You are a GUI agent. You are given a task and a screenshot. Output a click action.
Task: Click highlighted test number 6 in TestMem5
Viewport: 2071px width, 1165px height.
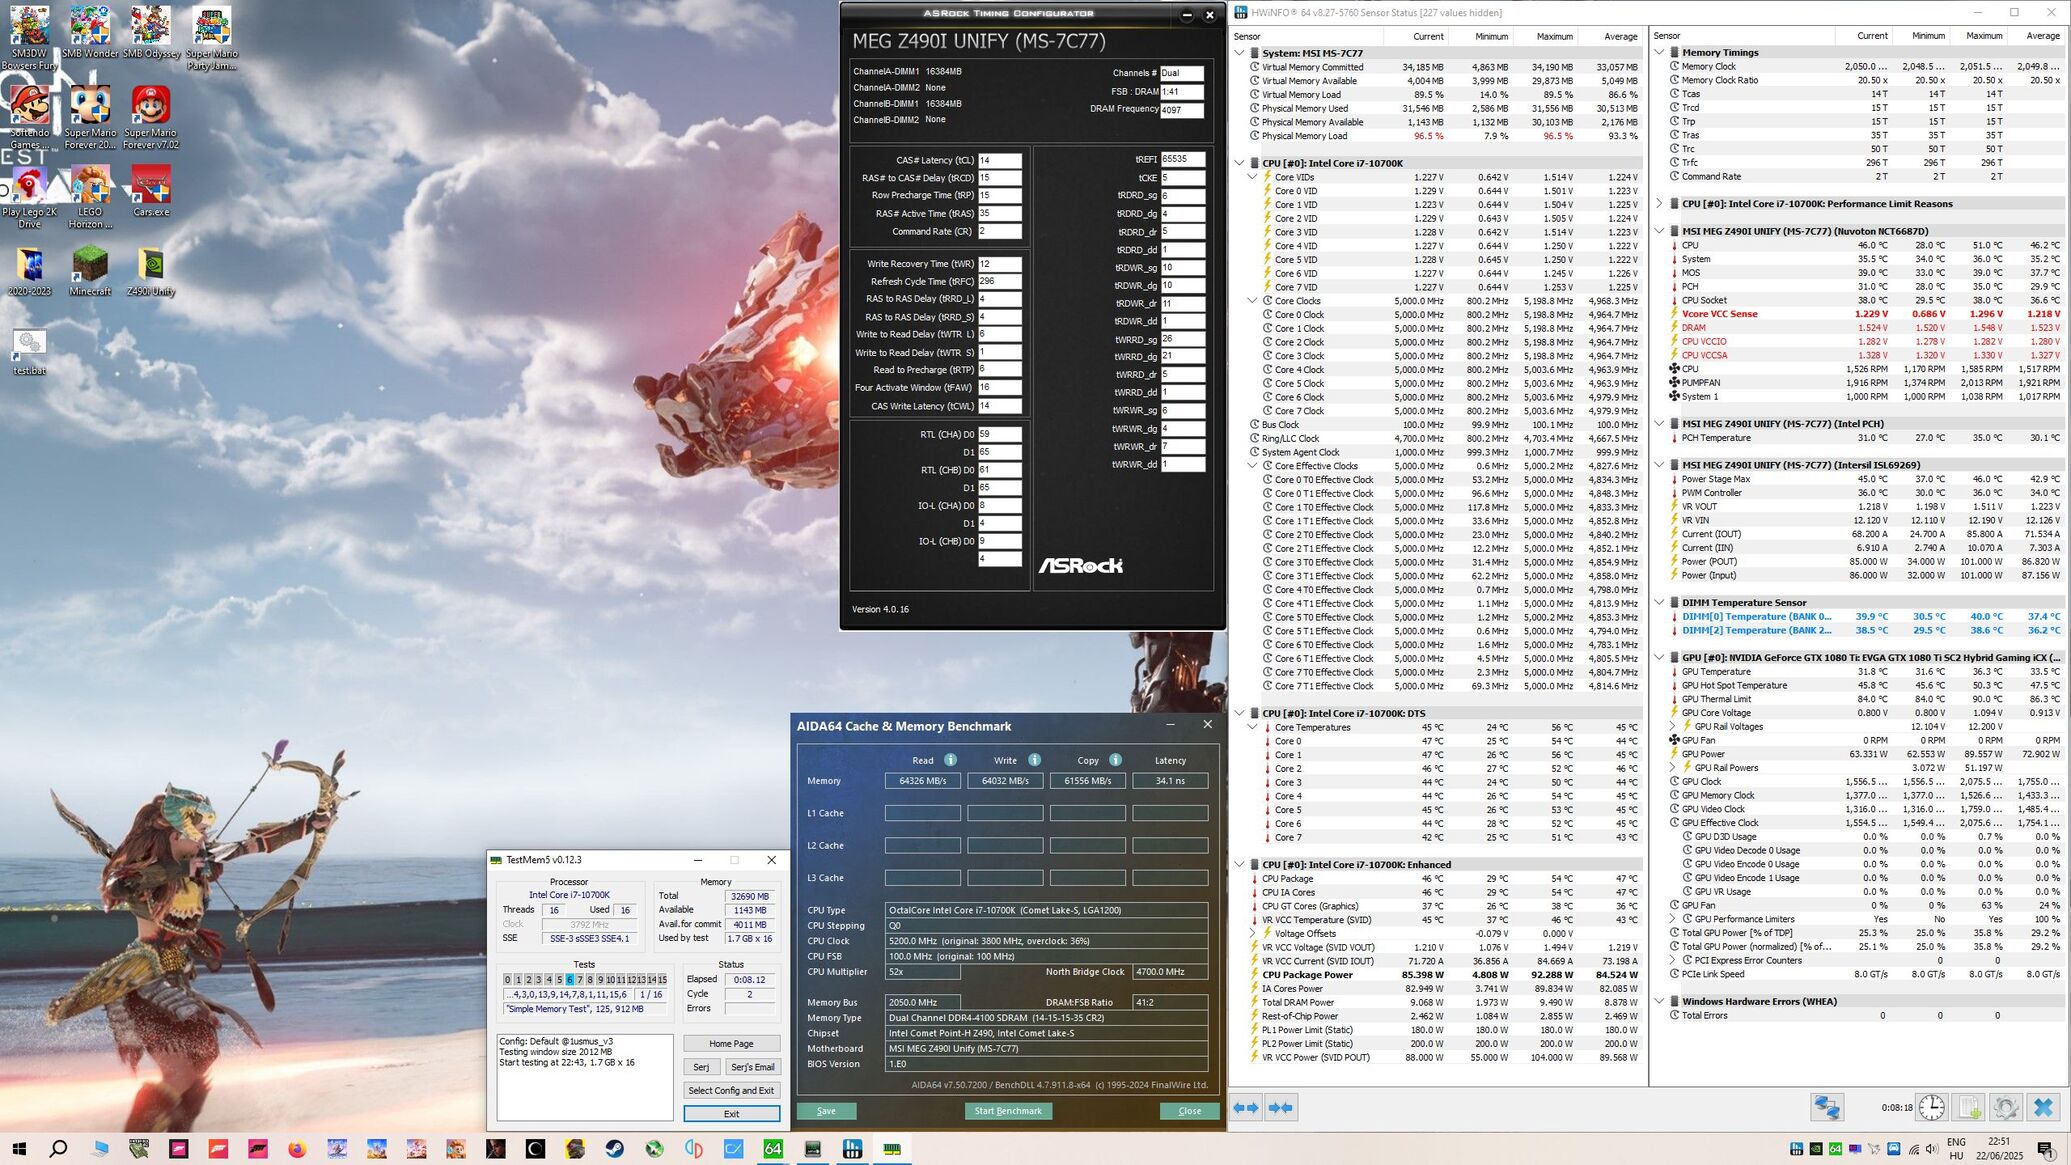570,980
